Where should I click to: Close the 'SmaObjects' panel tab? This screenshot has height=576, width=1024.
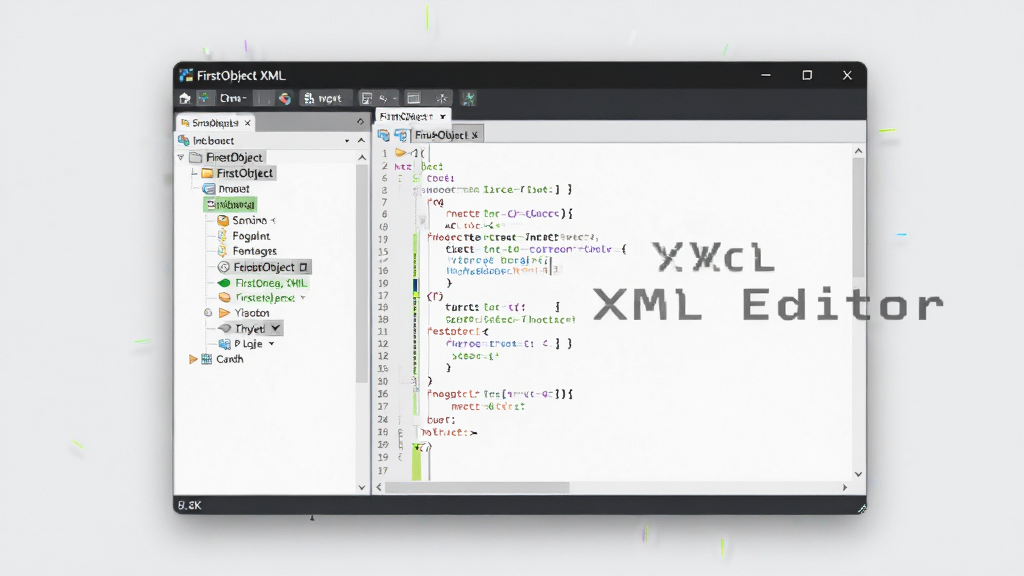[248, 123]
